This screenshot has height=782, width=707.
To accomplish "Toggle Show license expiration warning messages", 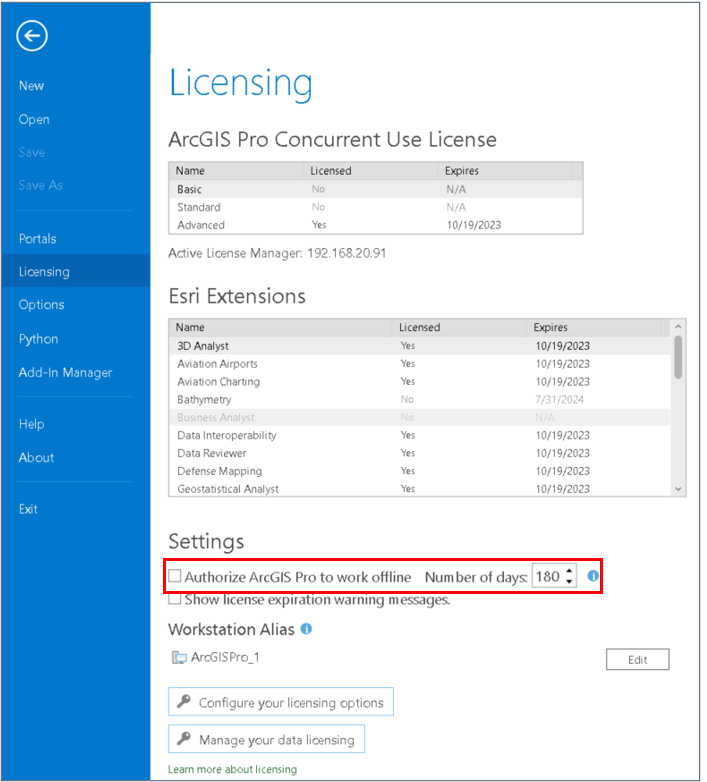I will pyautogui.click(x=175, y=598).
